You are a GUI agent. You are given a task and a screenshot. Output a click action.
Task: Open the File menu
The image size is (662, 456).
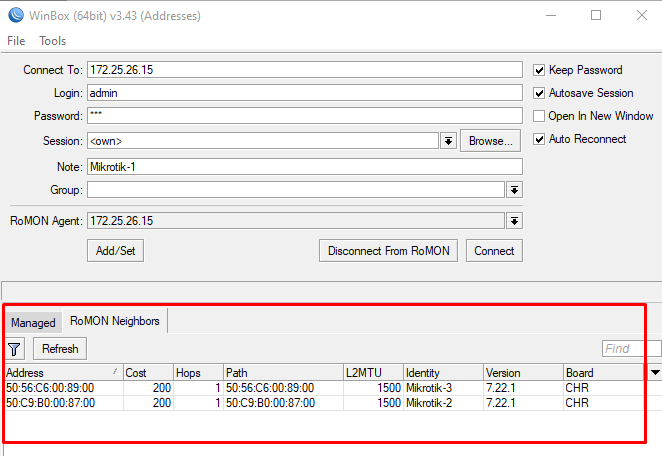tap(16, 41)
